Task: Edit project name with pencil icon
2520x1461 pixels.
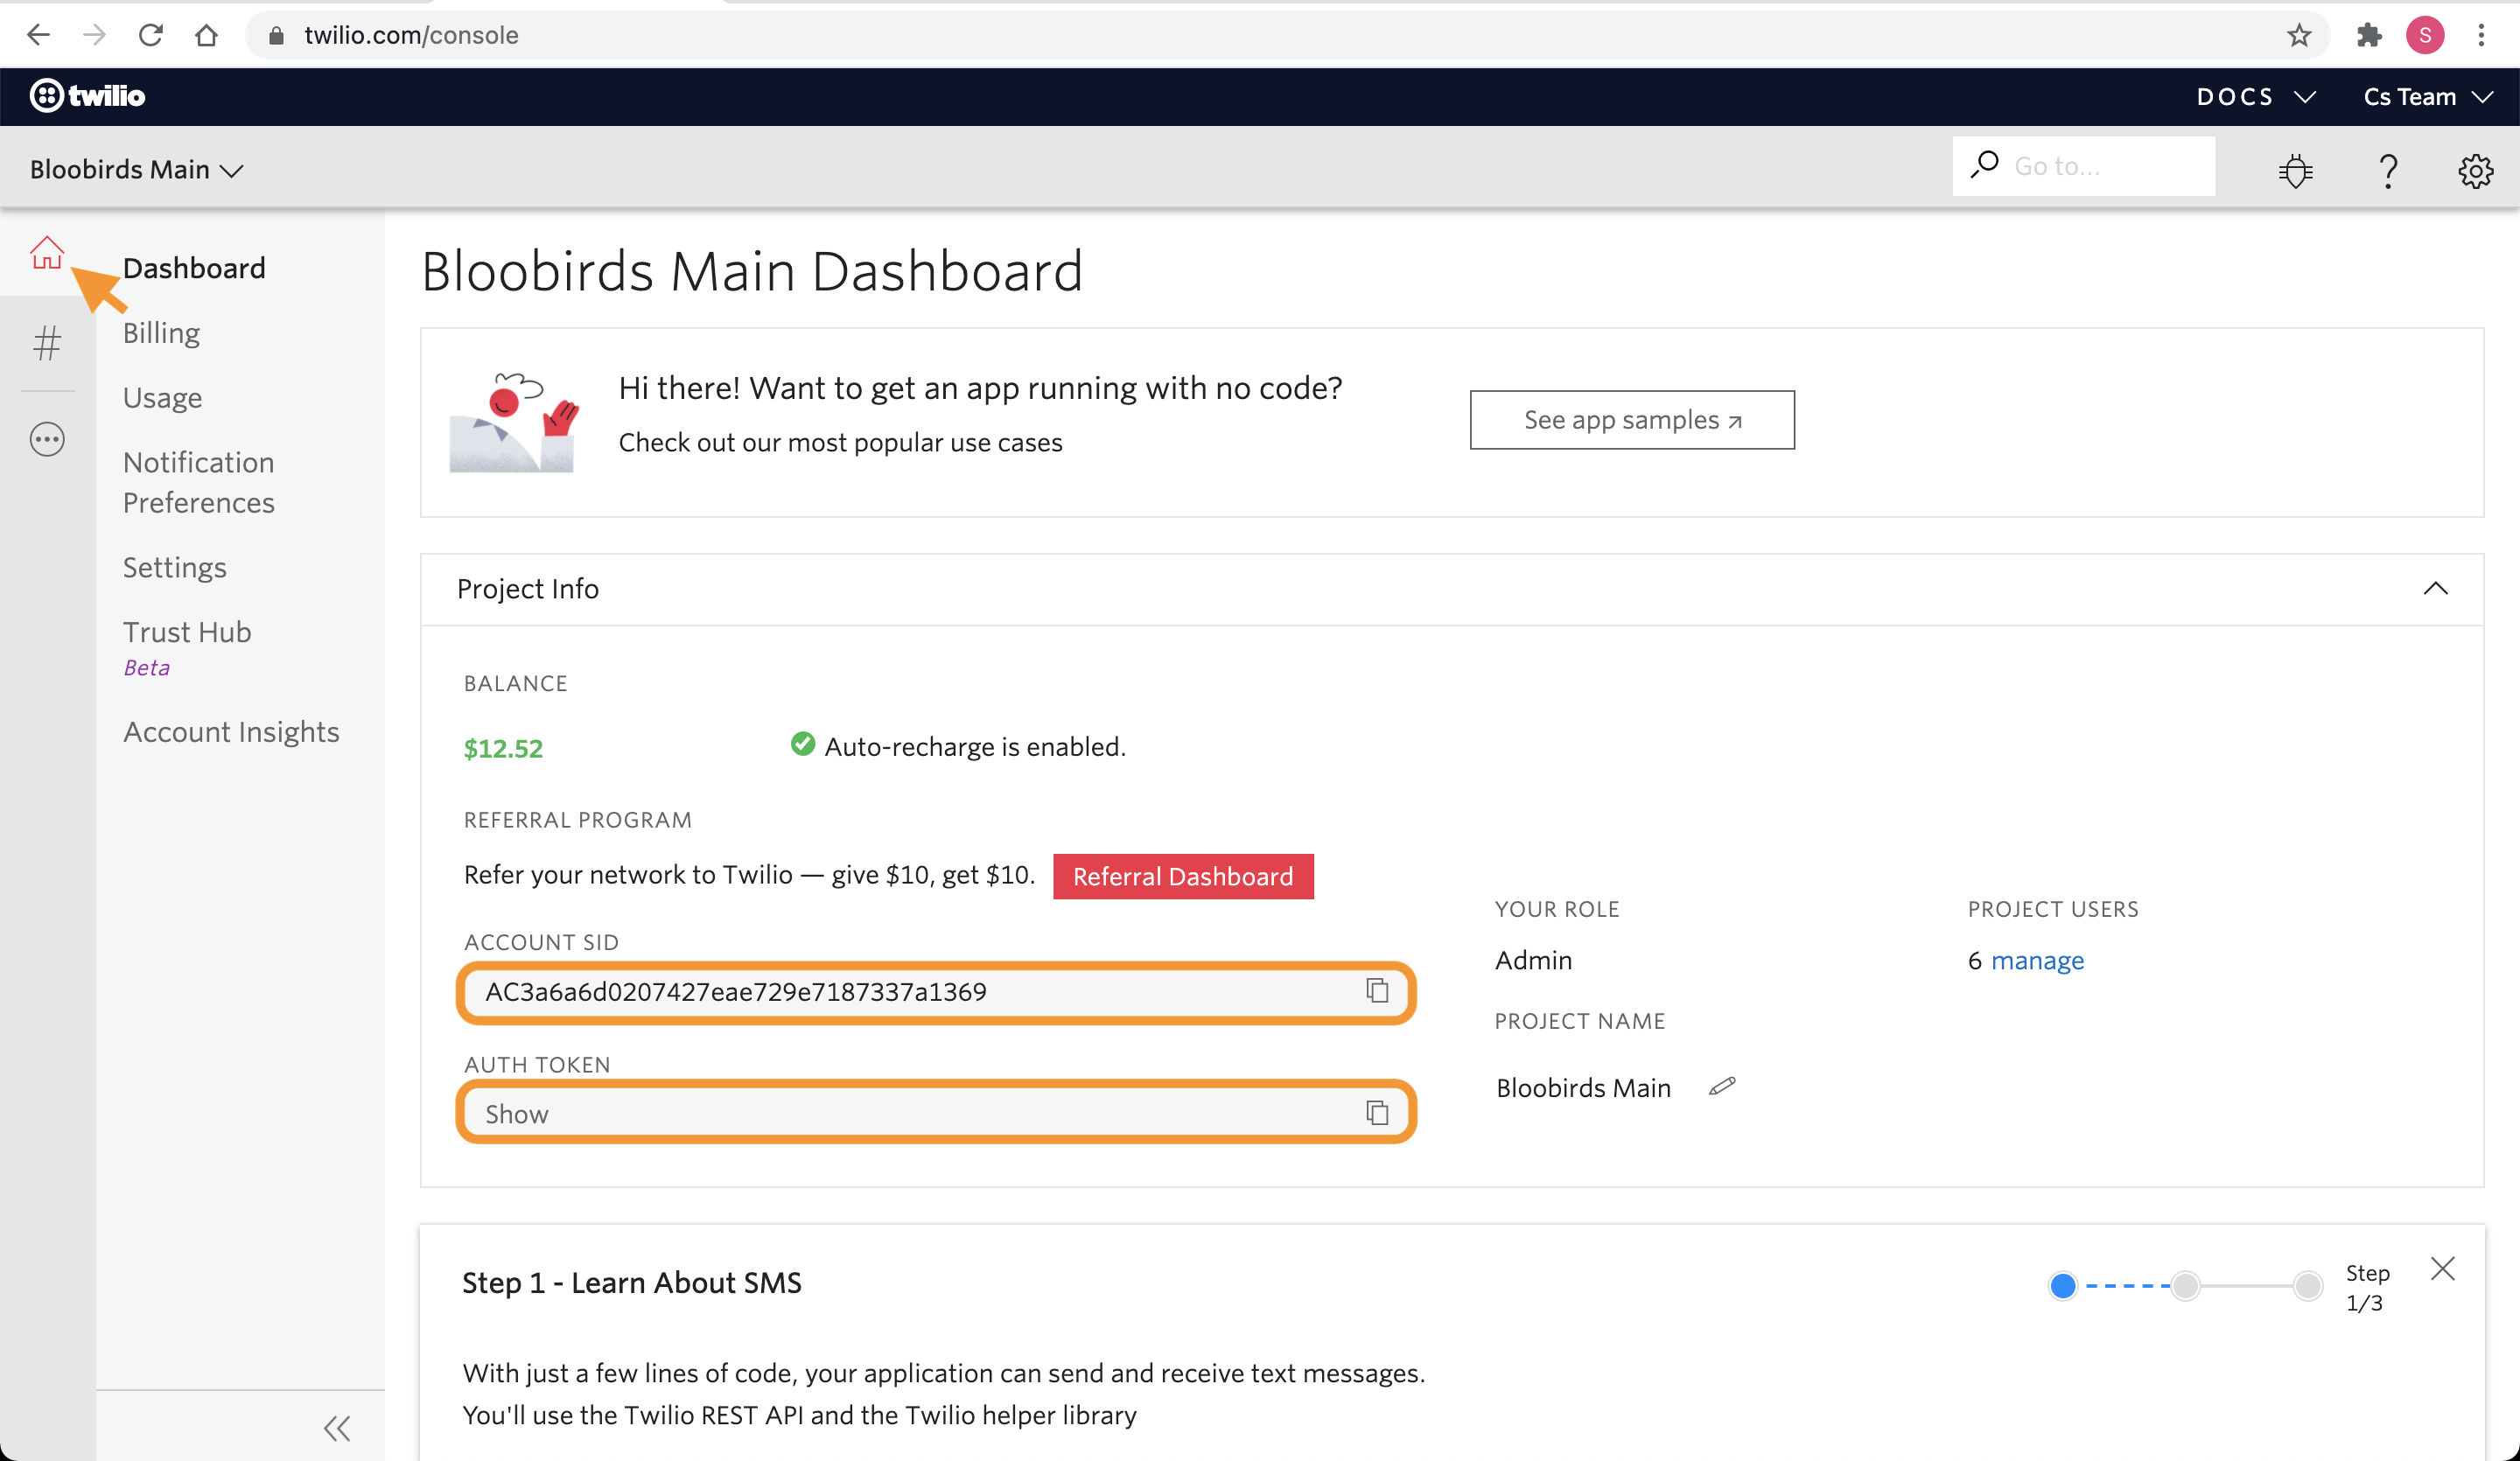Action: point(1722,1086)
